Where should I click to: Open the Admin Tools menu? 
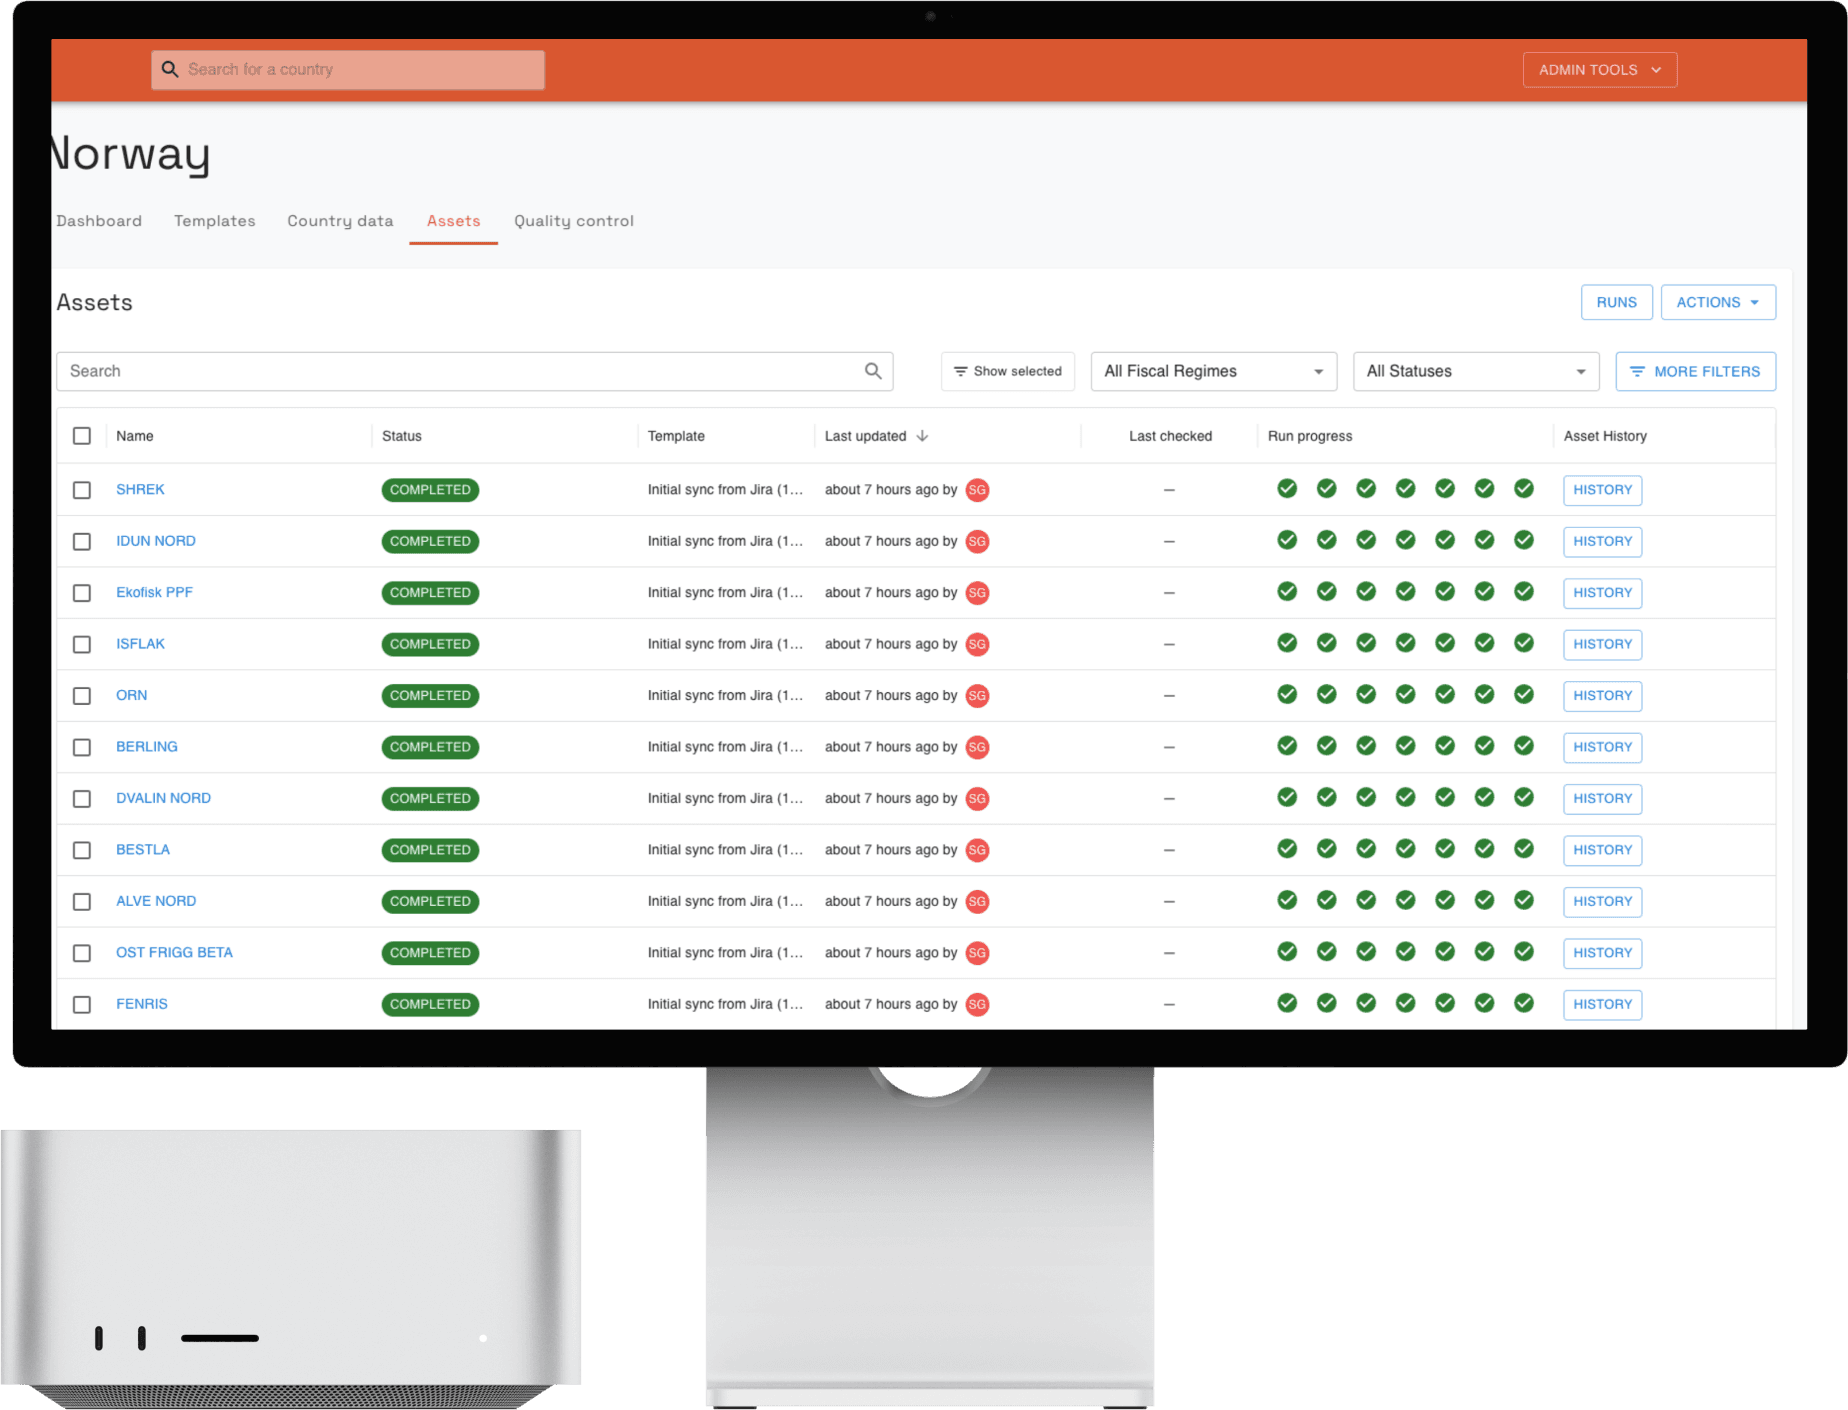click(1599, 70)
